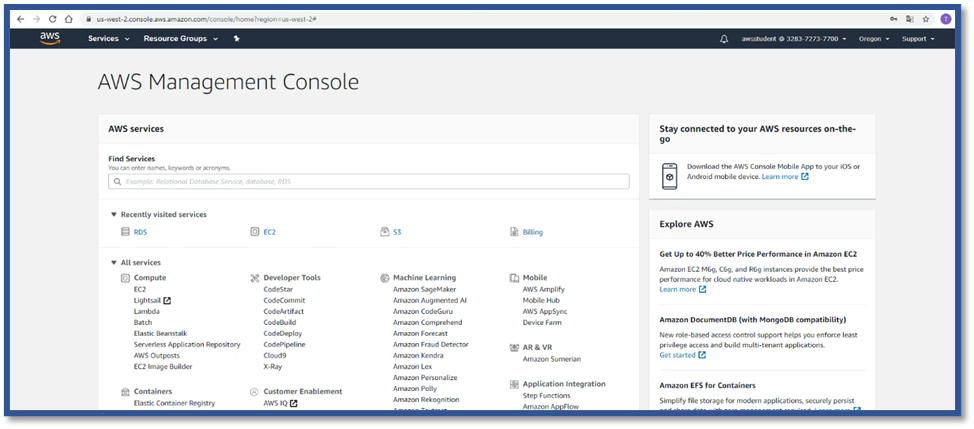Collapse the Recently visited services section
This screenshot has width=974, height=429.
114,215
